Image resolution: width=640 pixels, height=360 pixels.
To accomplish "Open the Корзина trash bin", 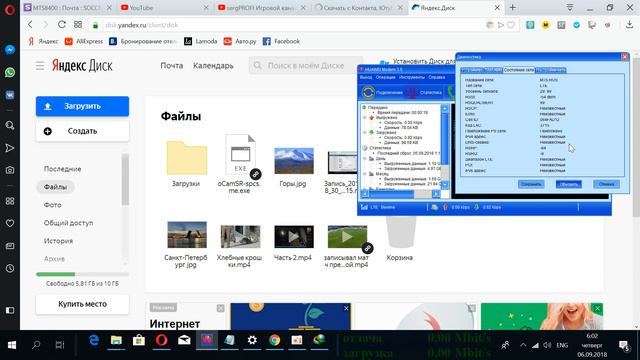I will coord(400,239).
